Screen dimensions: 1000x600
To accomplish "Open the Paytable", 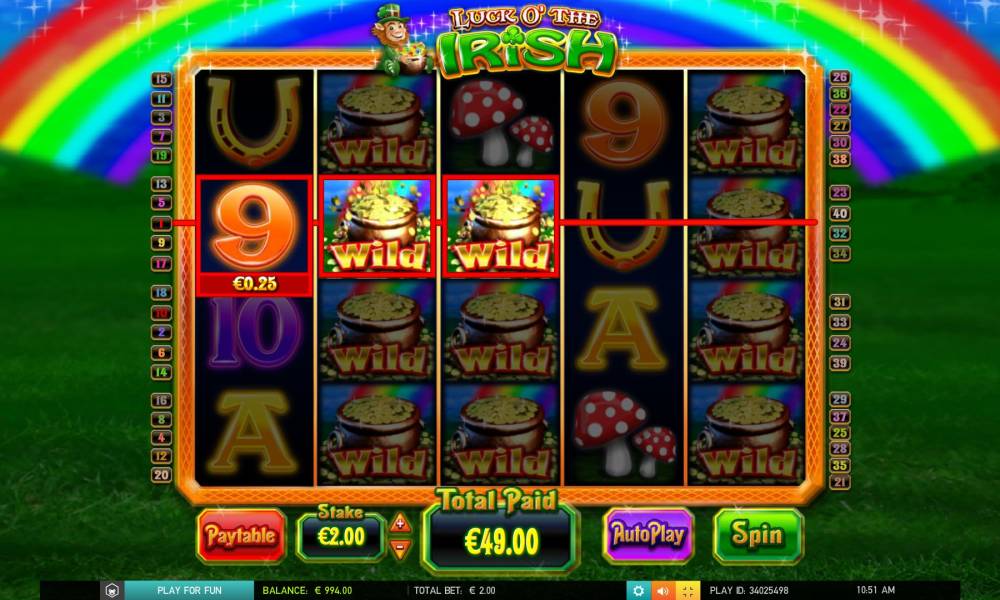I will pyautogui.click(x=241, y=536).
